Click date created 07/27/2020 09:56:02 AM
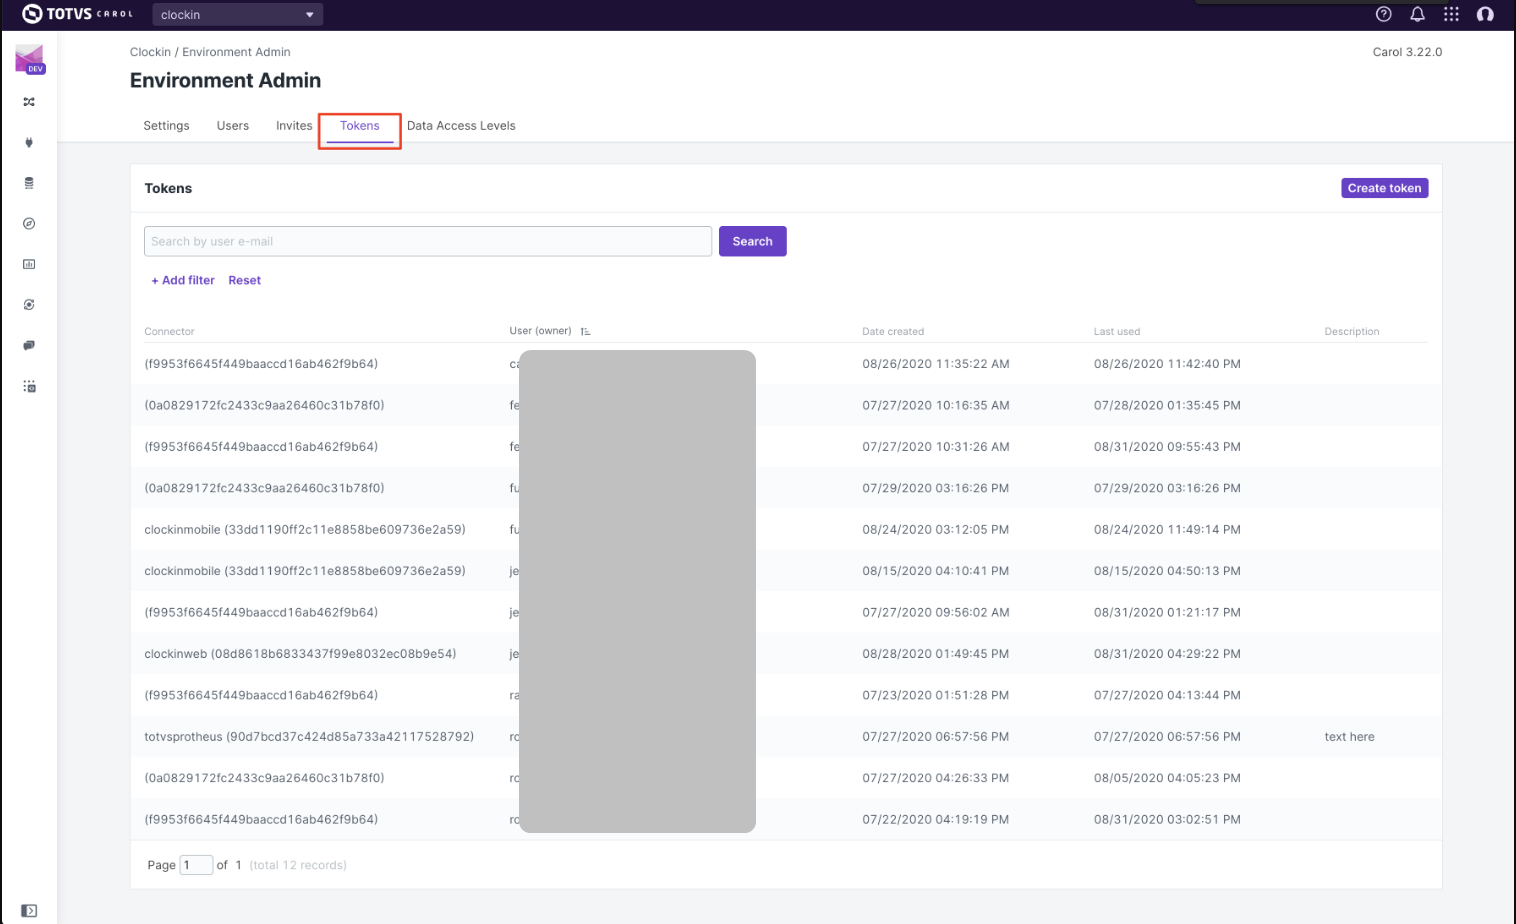 click(x=936, y=613)
